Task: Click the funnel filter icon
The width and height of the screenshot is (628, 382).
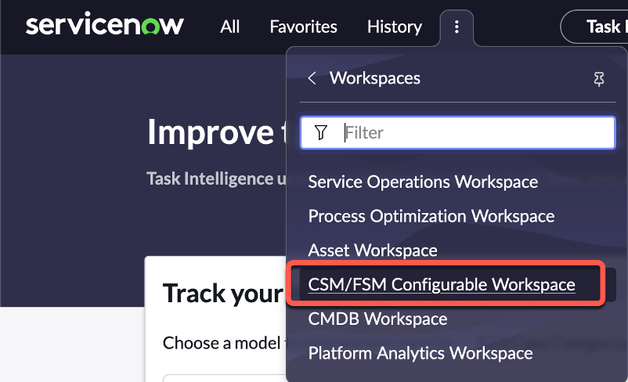Action: point(321,133)
